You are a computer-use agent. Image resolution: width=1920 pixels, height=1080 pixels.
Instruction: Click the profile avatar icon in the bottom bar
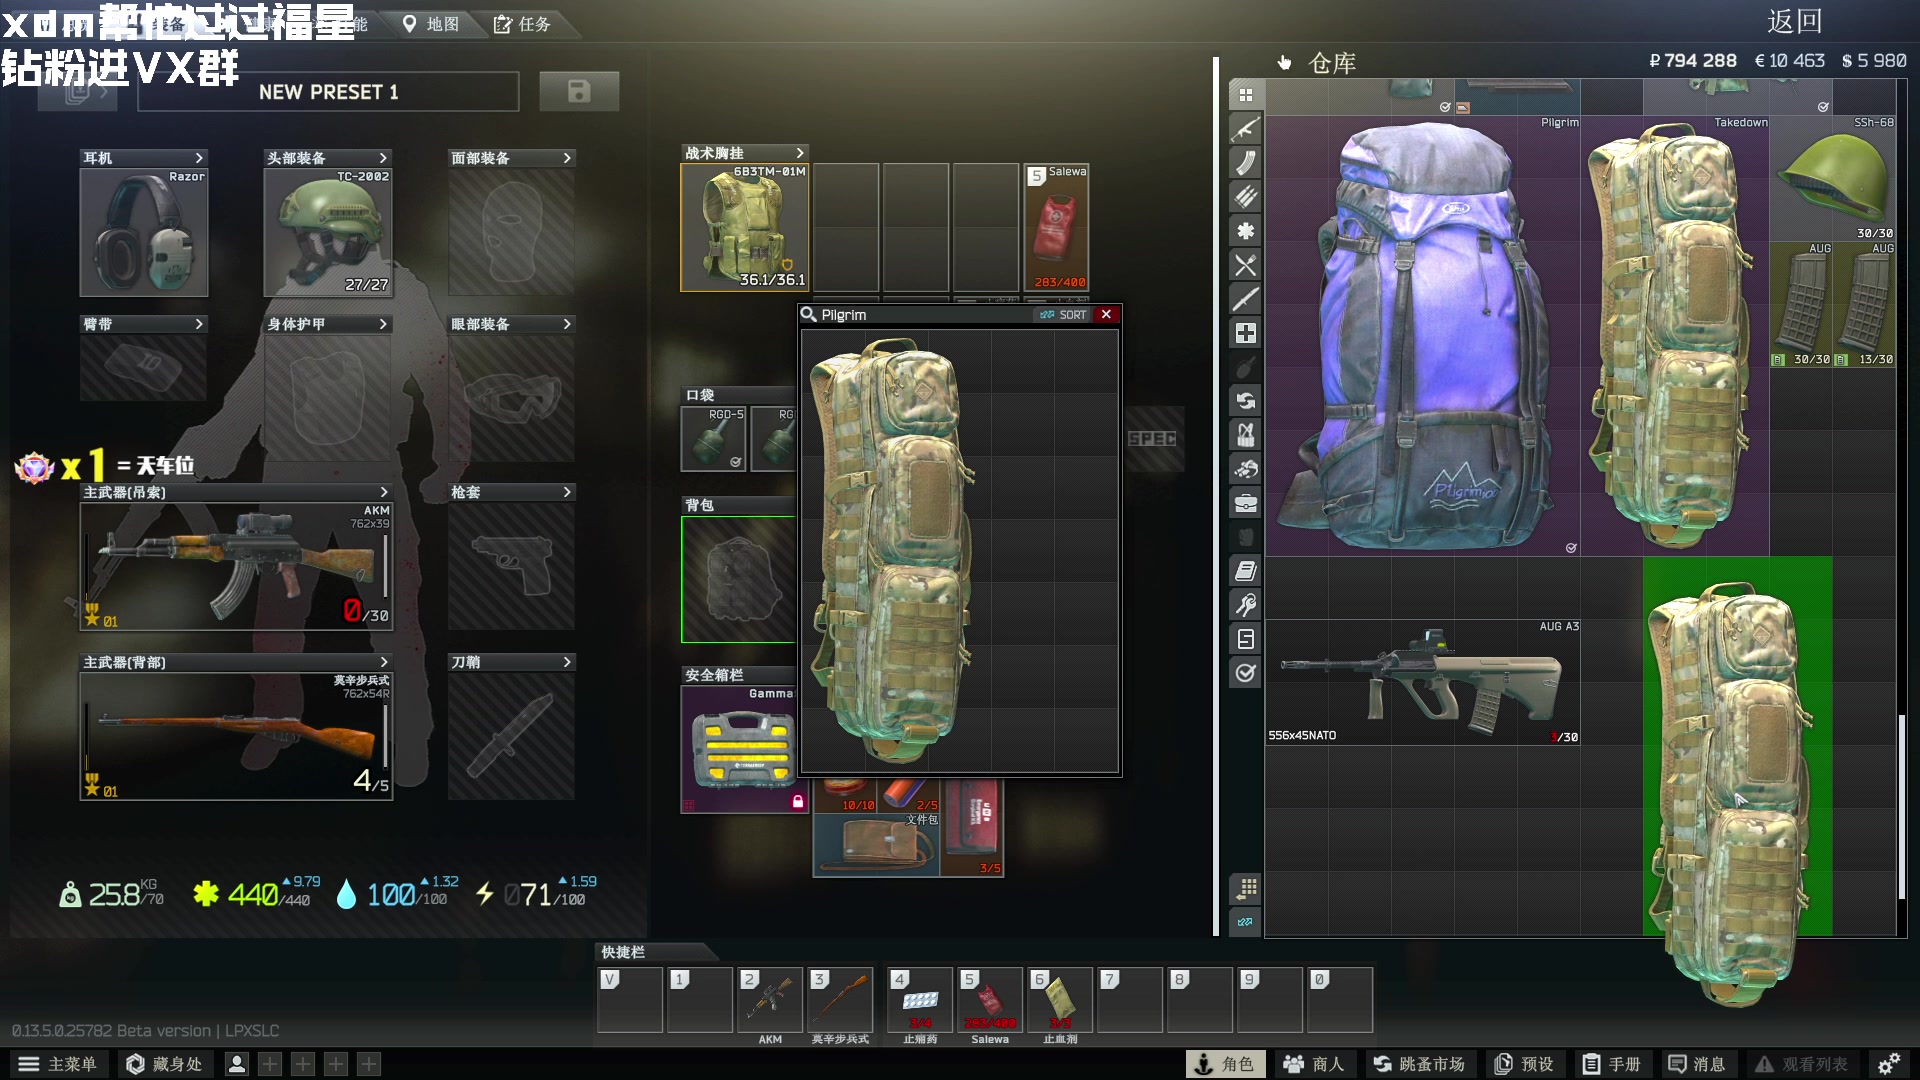pos(237,1064)
